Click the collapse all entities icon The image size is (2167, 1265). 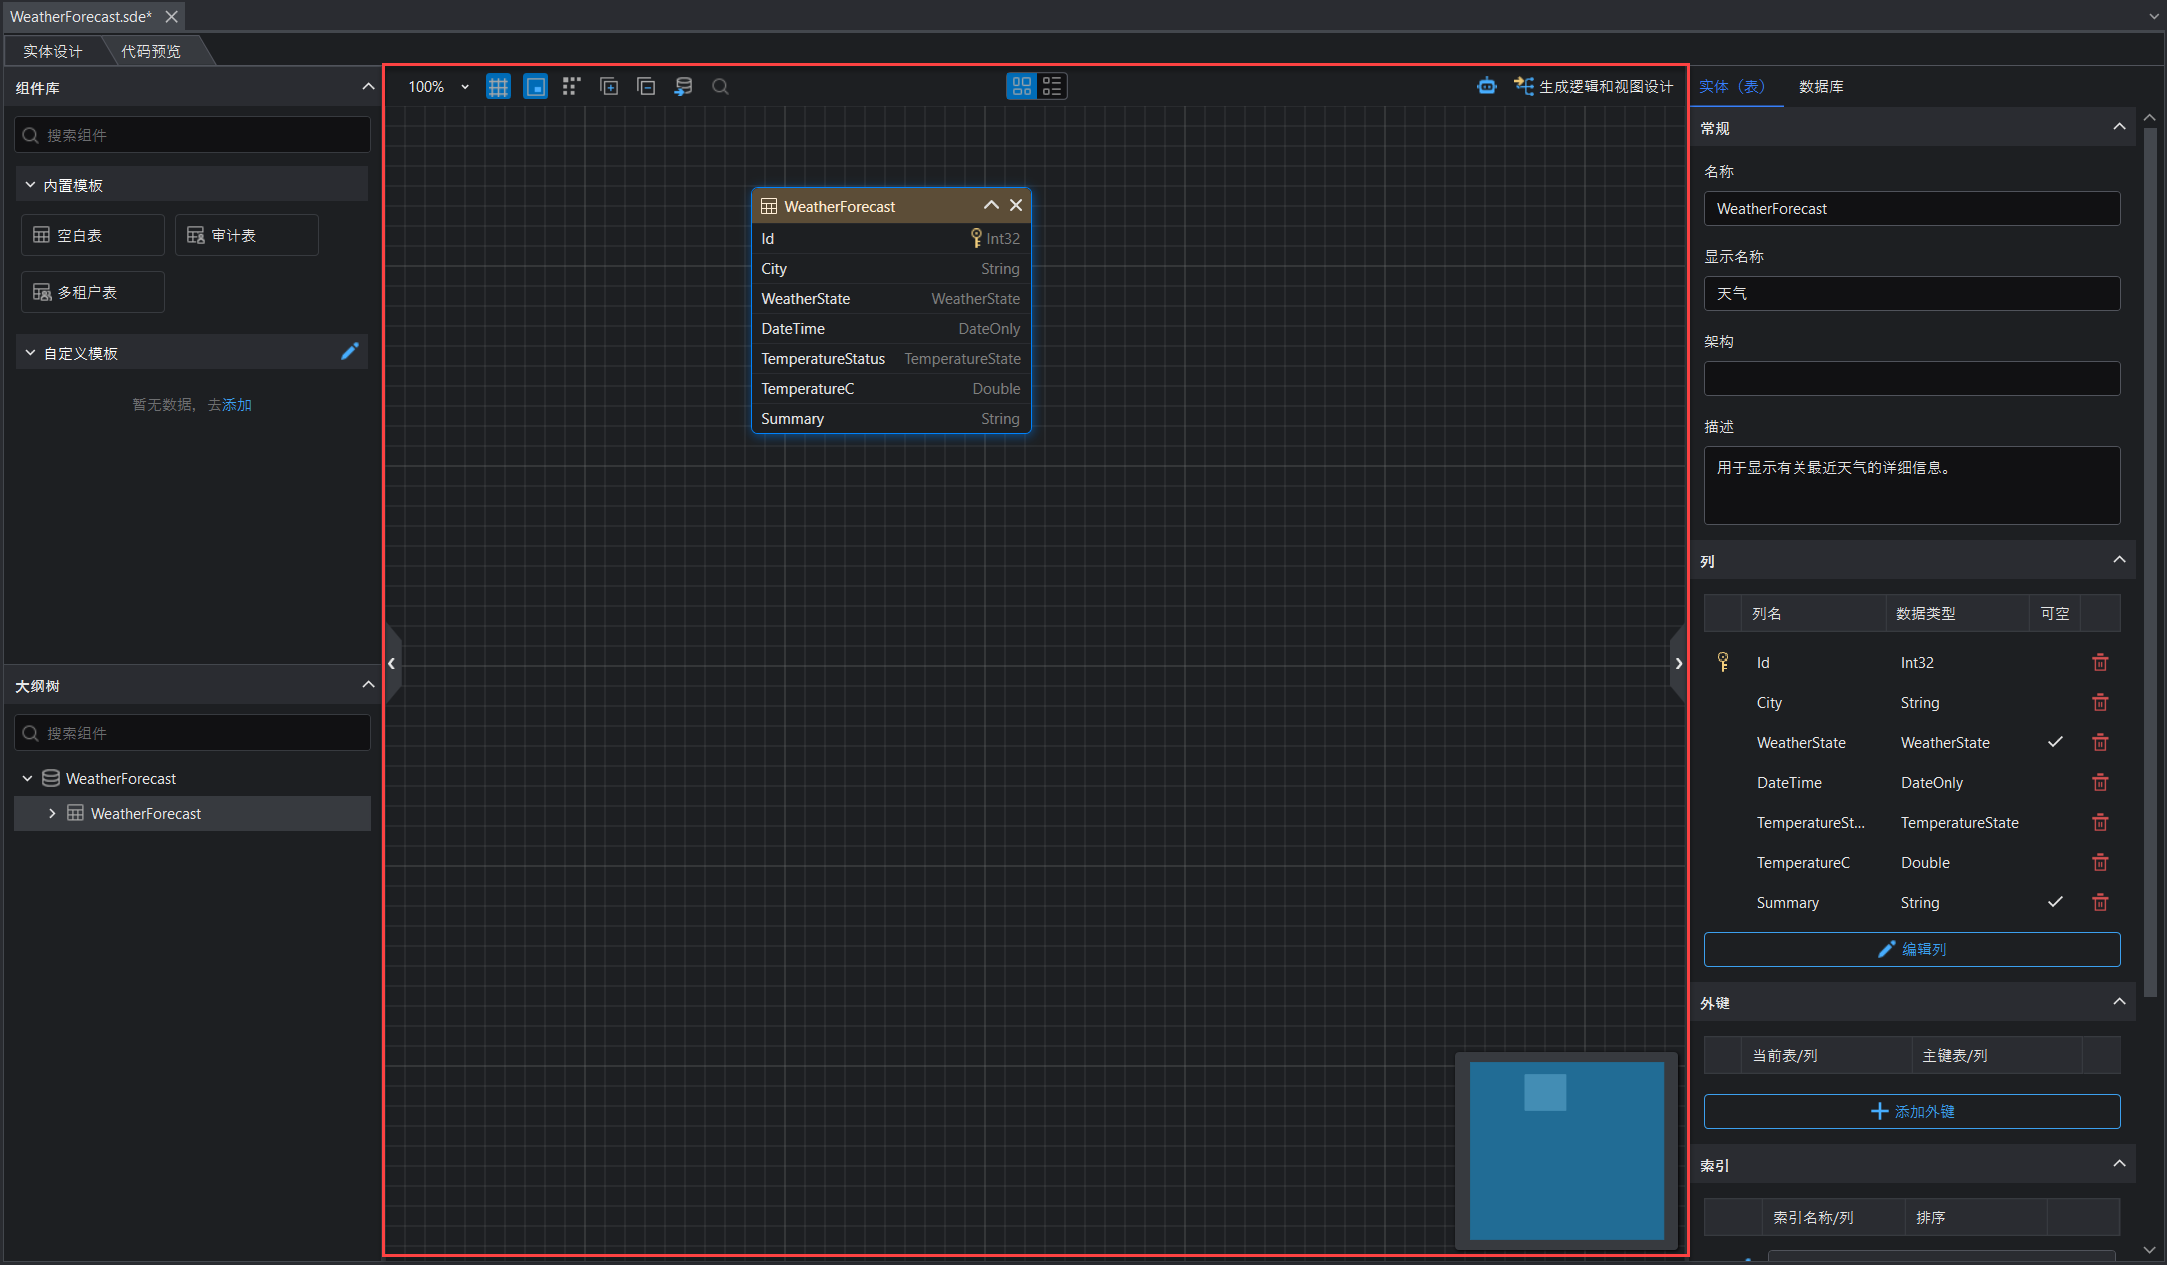coord(646,87)
